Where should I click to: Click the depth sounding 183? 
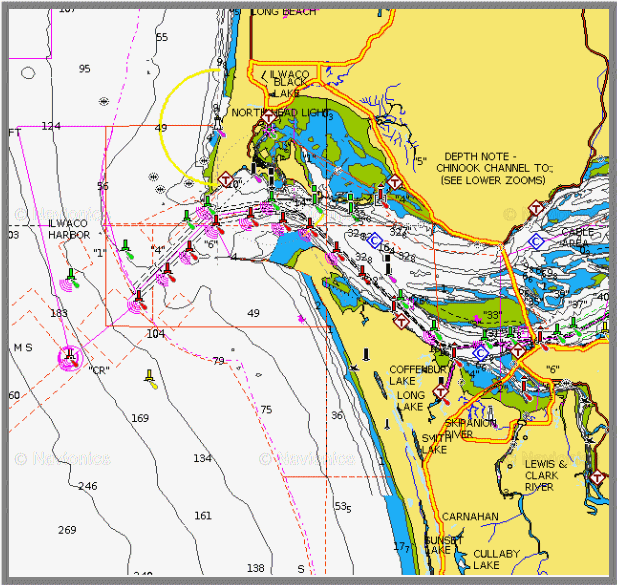coord(59,313)
